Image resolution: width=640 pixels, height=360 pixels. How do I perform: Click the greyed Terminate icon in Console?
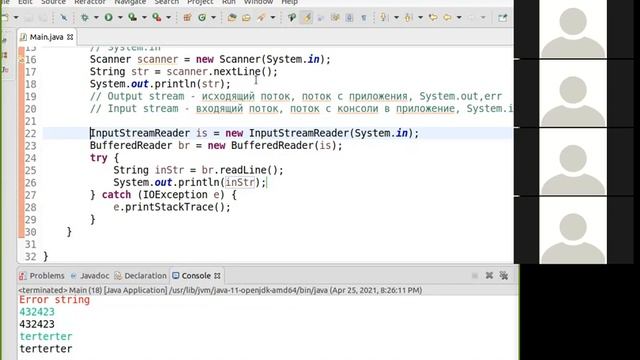click(x=475, y=276)
